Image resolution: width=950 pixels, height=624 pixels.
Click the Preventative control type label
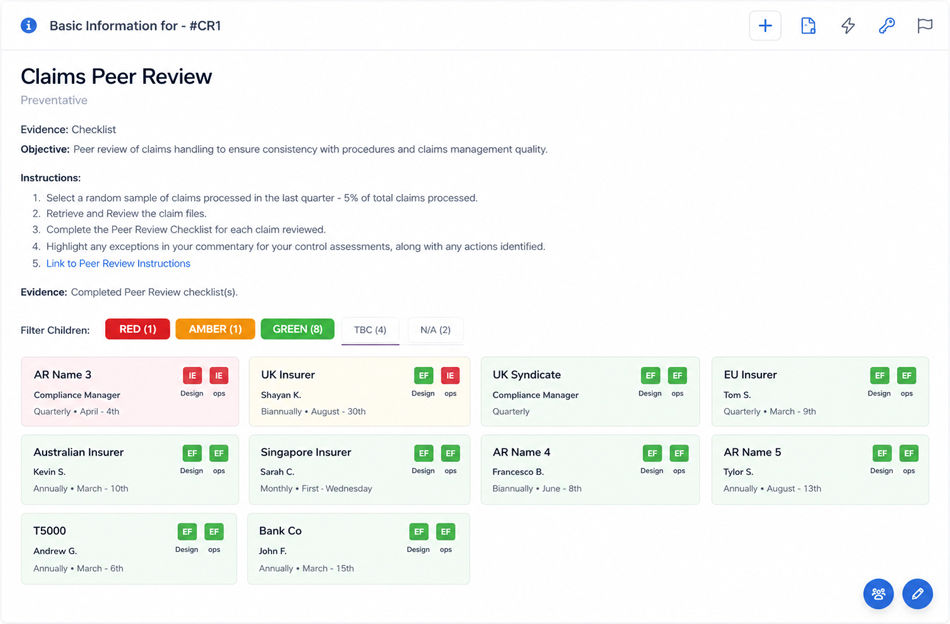54,100
